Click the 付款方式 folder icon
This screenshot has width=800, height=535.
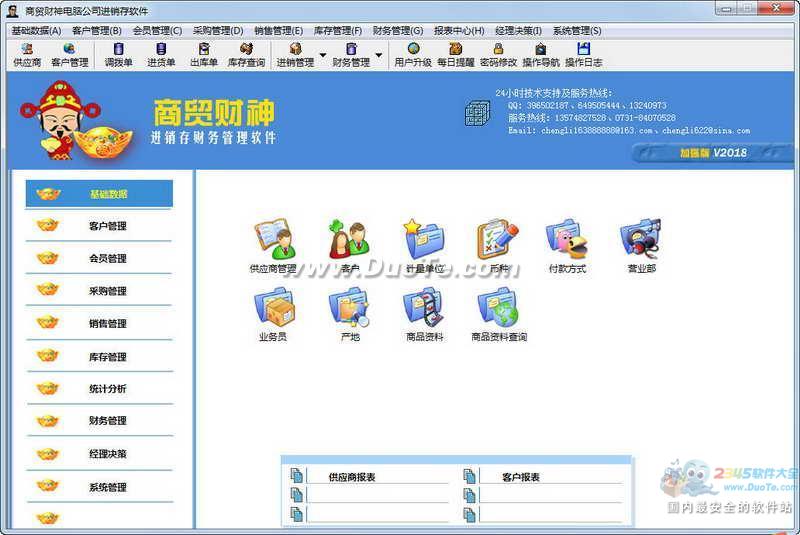pyautogui.click(x=567, y=240)
